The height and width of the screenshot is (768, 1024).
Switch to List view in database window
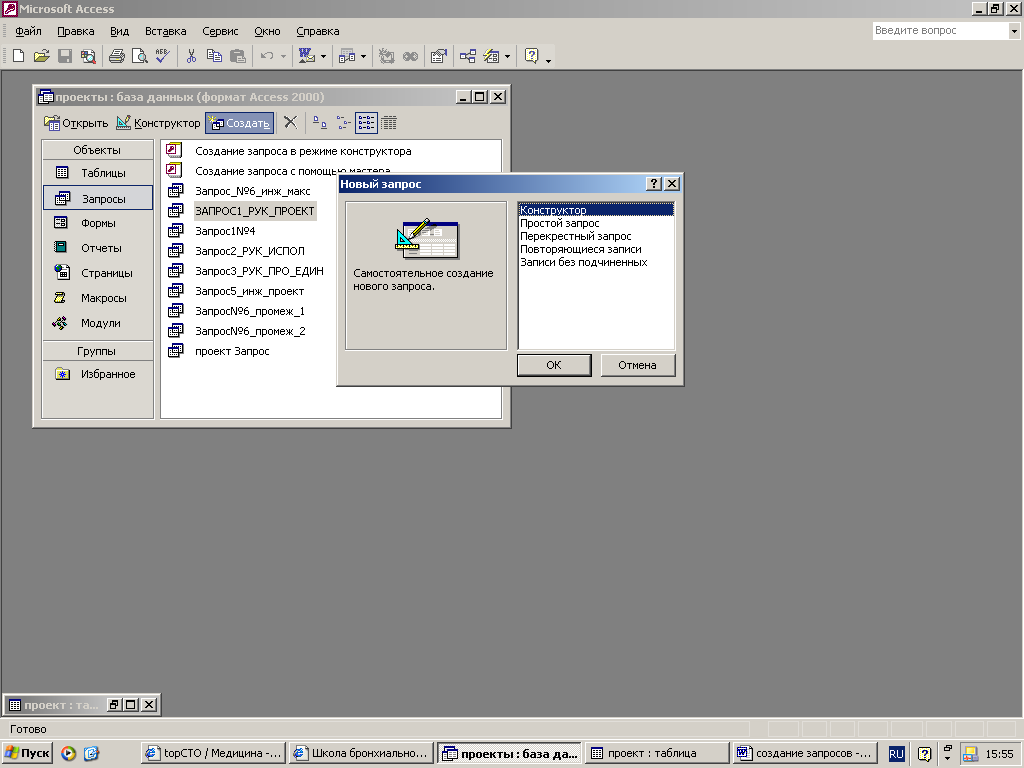tap(366, 122)
